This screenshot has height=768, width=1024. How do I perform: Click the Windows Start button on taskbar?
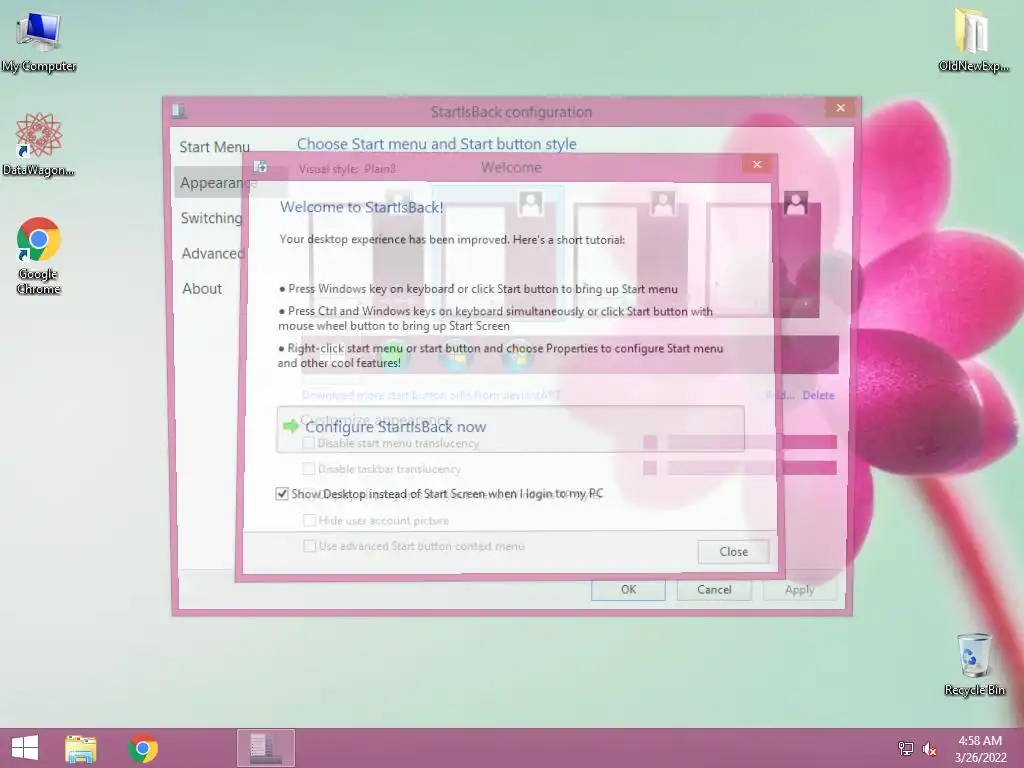point(25,748)
